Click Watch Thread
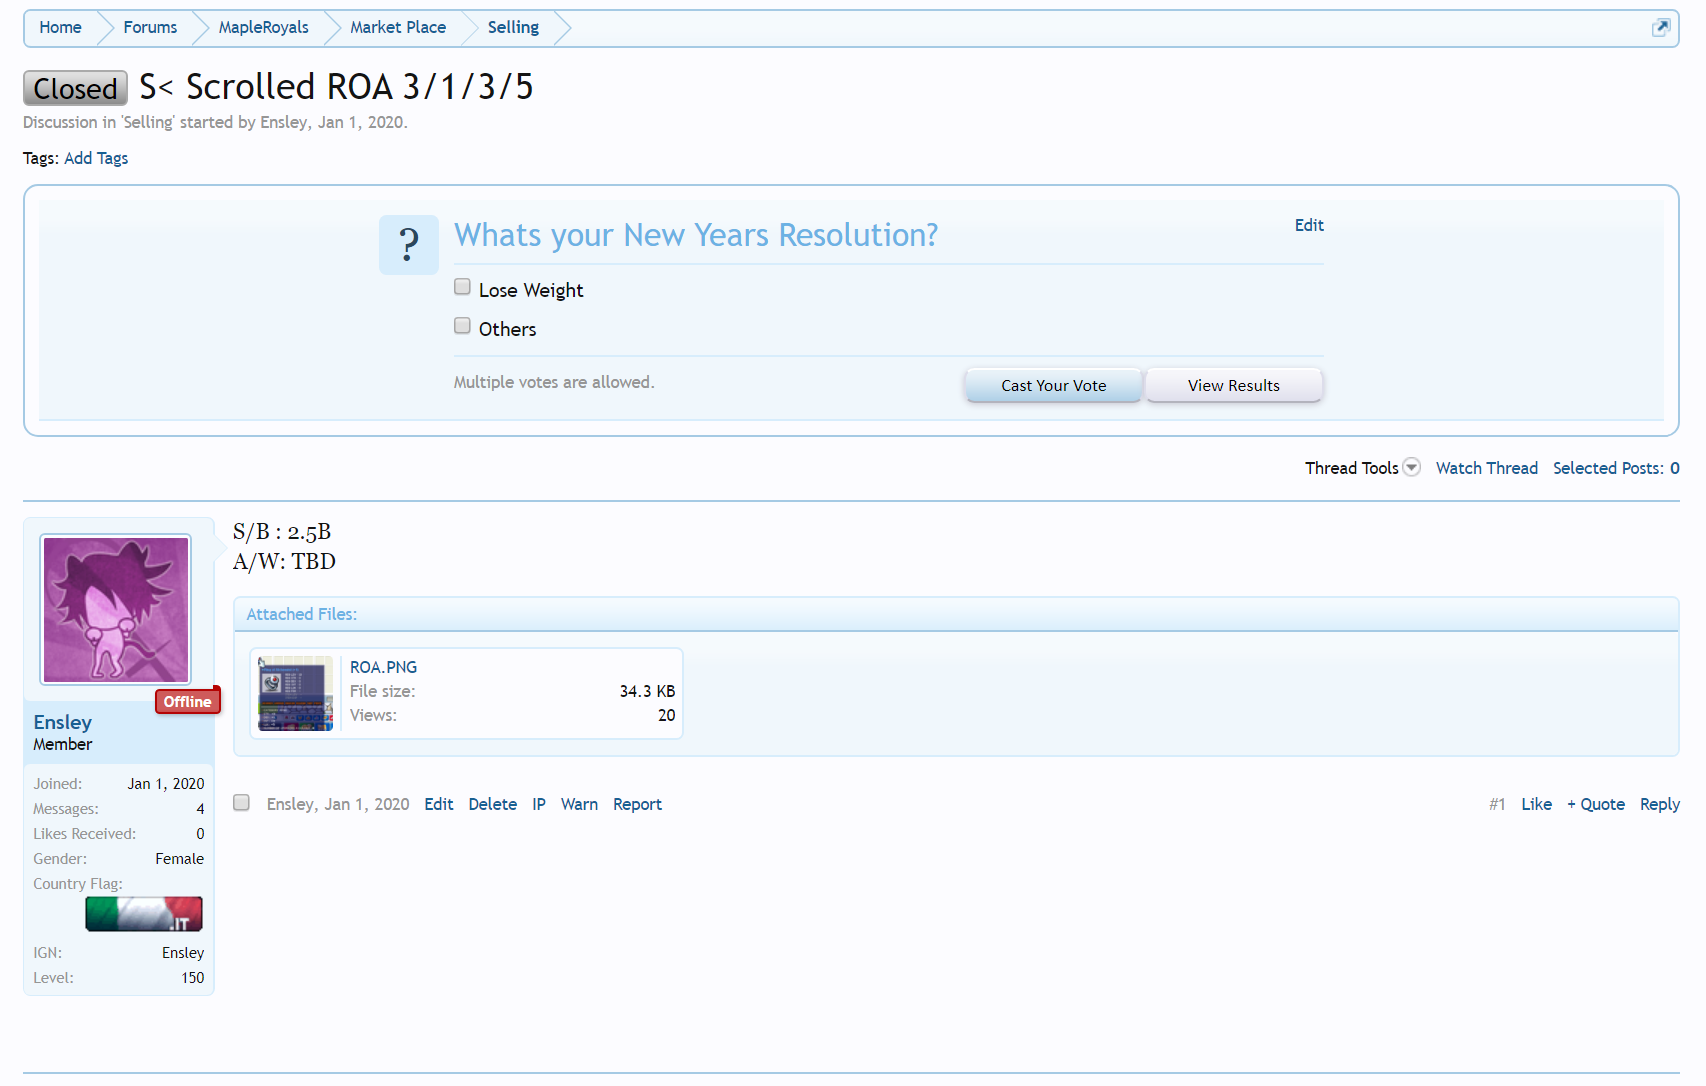Screen dimensions: 1706x1086 pos(1487,468)
